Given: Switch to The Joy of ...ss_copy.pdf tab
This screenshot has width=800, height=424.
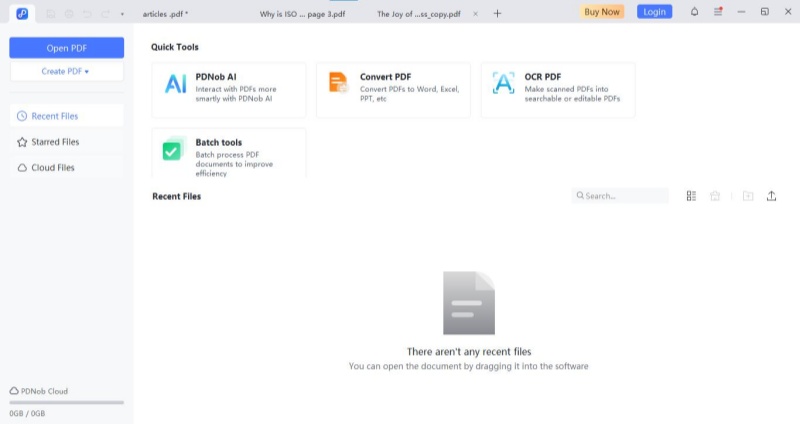Looking at the screenshot, I should coord(418,14).
